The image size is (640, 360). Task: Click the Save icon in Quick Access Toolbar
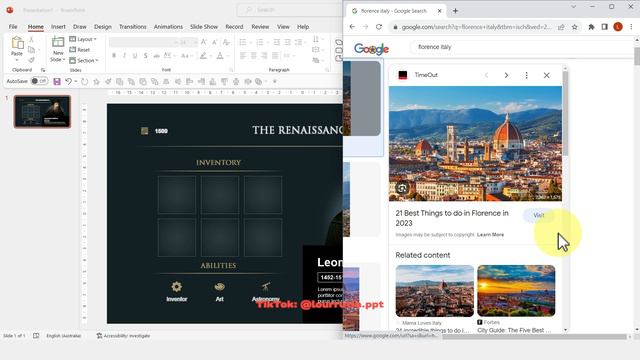click(x=57, y=82)
